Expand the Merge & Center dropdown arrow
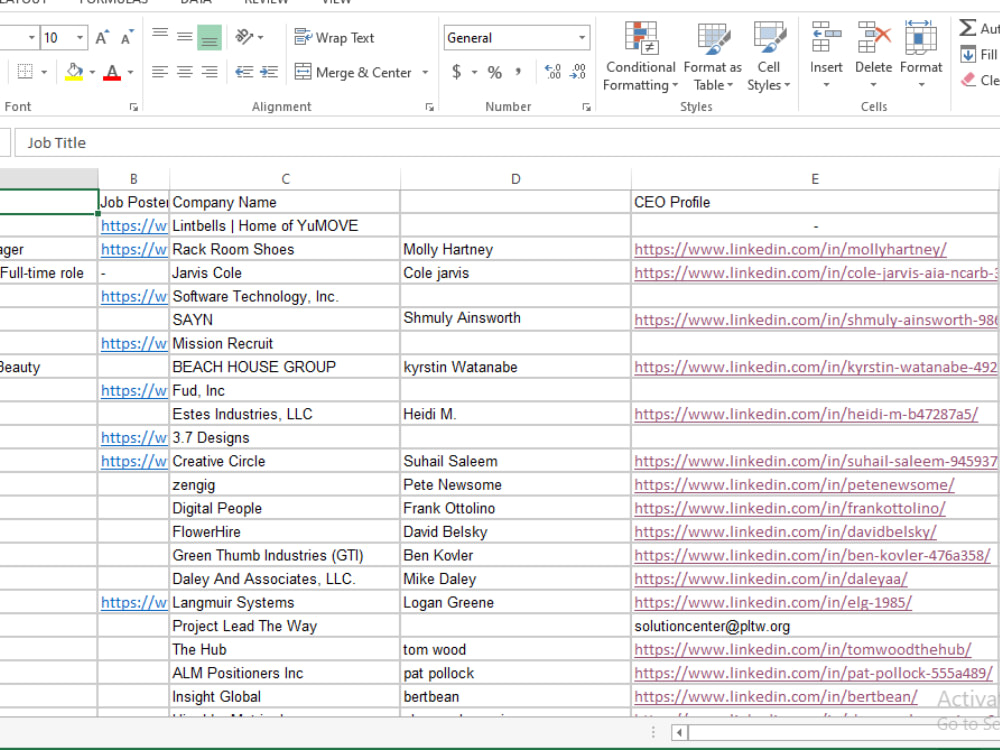 tap(424, 72)
